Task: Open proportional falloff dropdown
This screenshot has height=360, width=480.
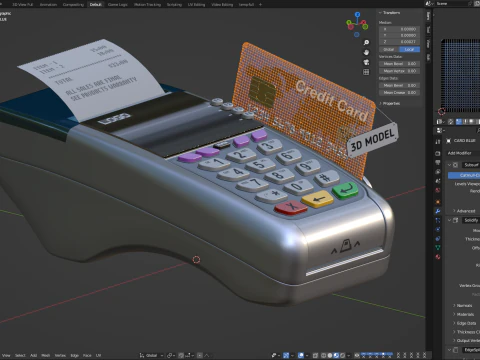Action: pos(207,355)
